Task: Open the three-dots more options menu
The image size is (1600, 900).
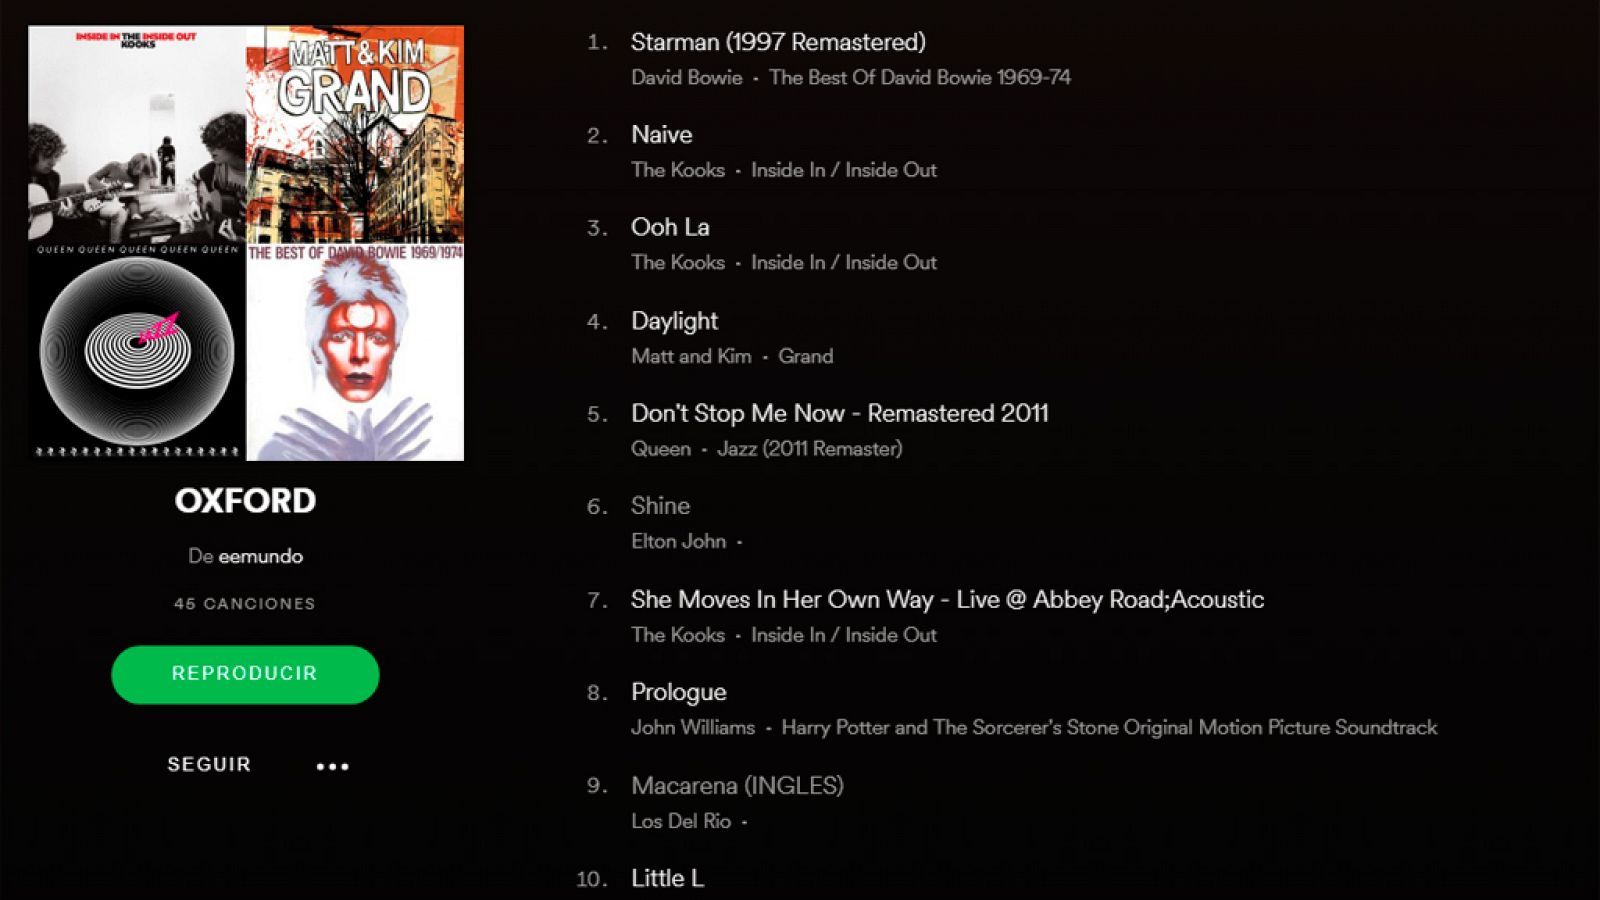Action: click(x=333, y=766)
